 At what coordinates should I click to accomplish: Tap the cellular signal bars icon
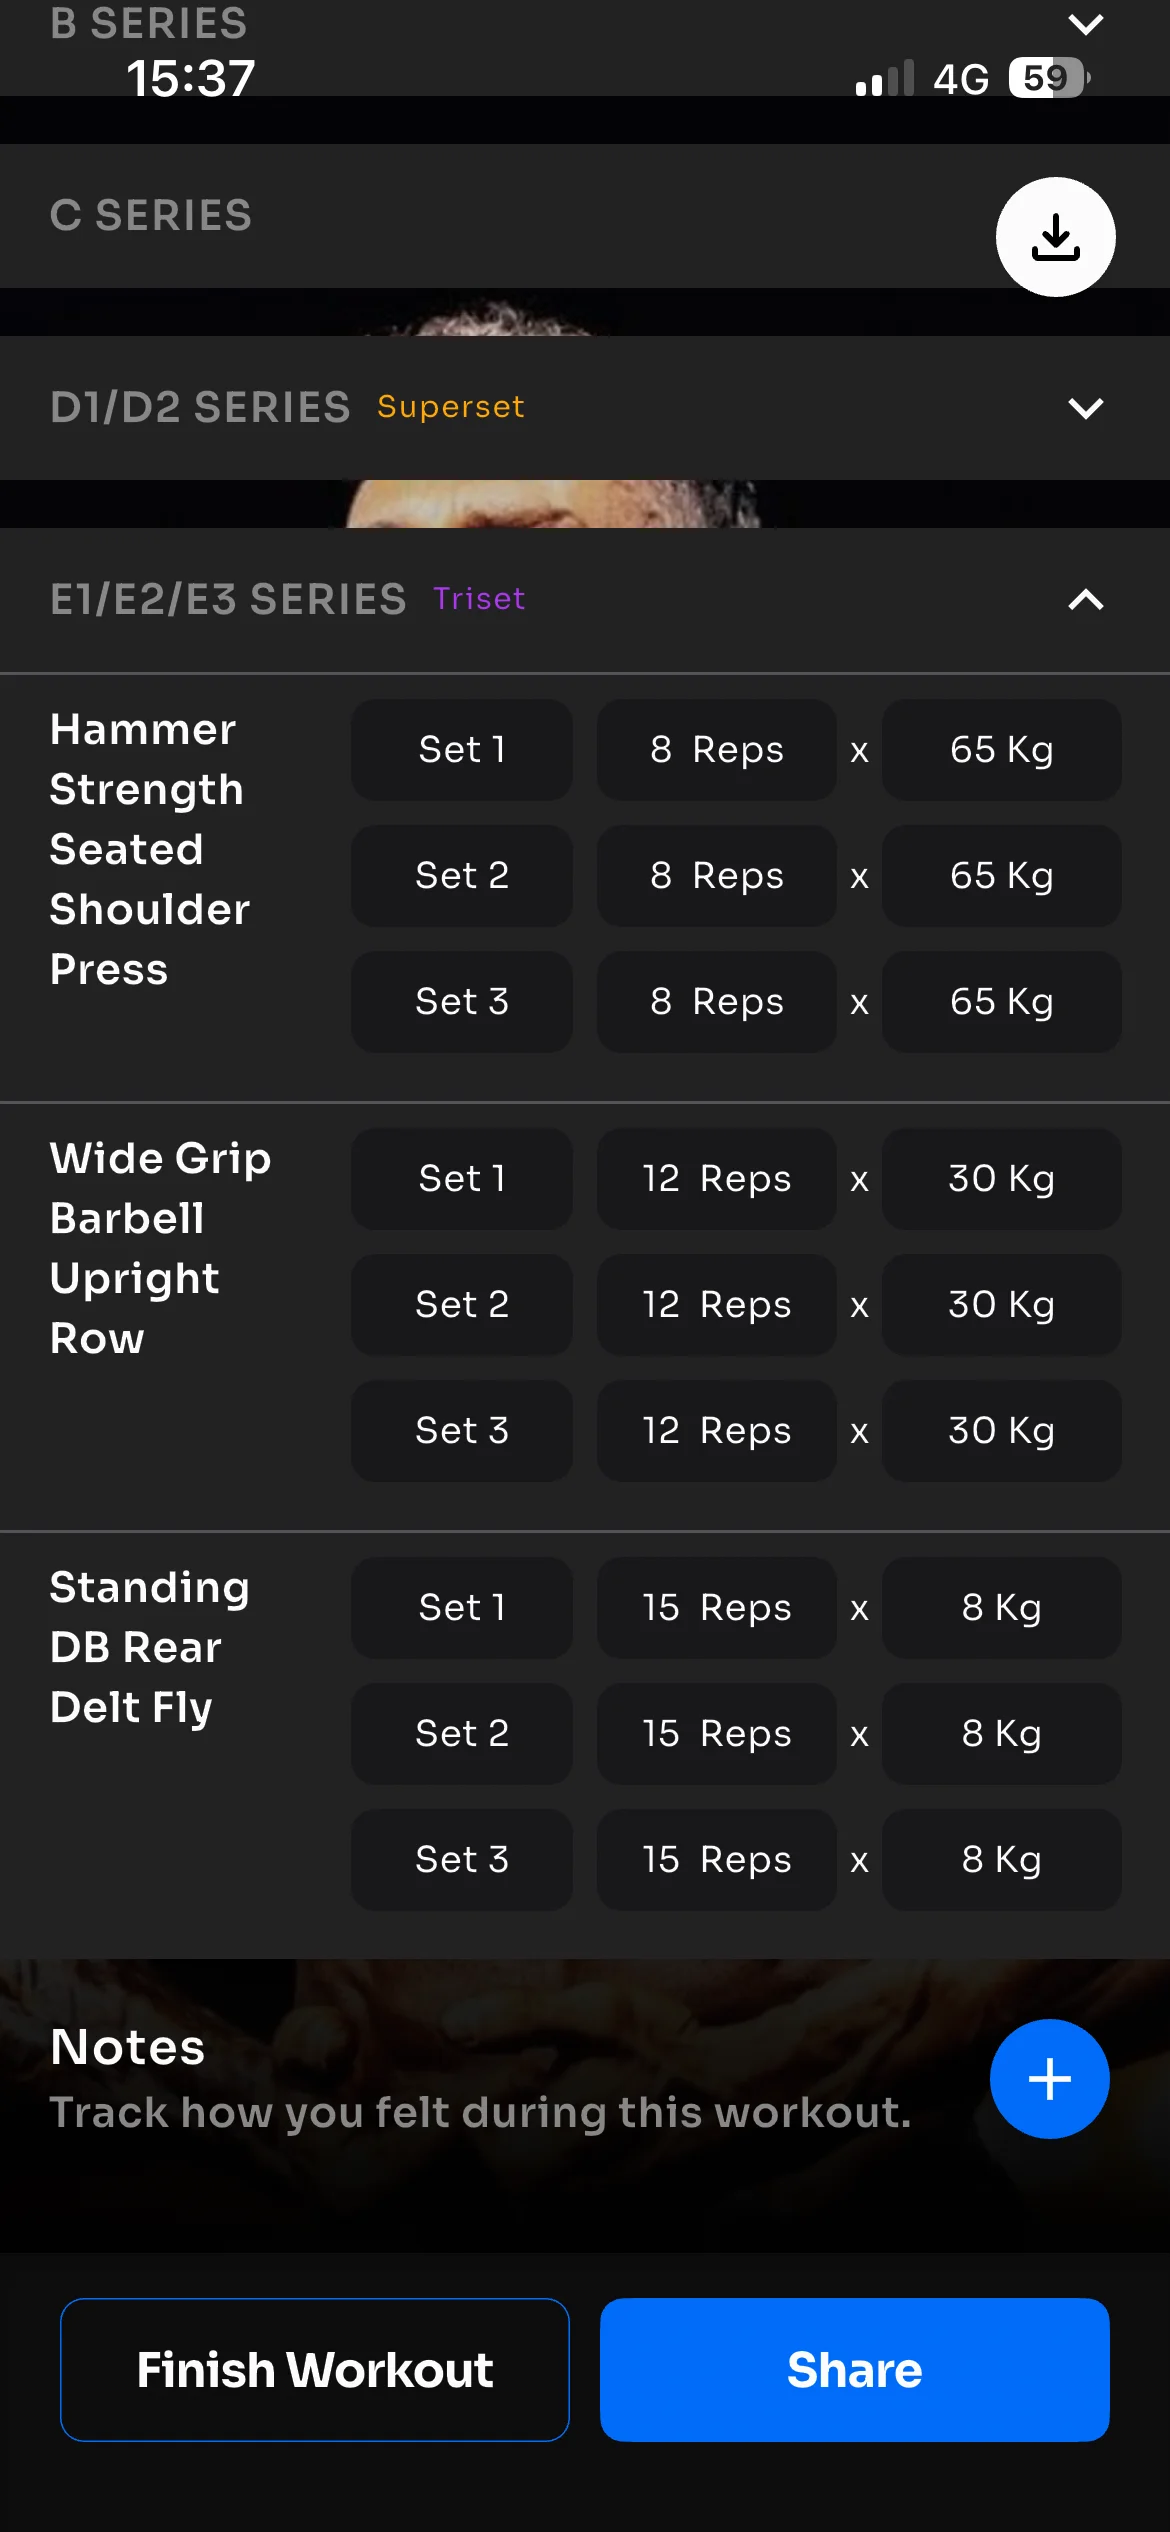(x=885, y=78)
